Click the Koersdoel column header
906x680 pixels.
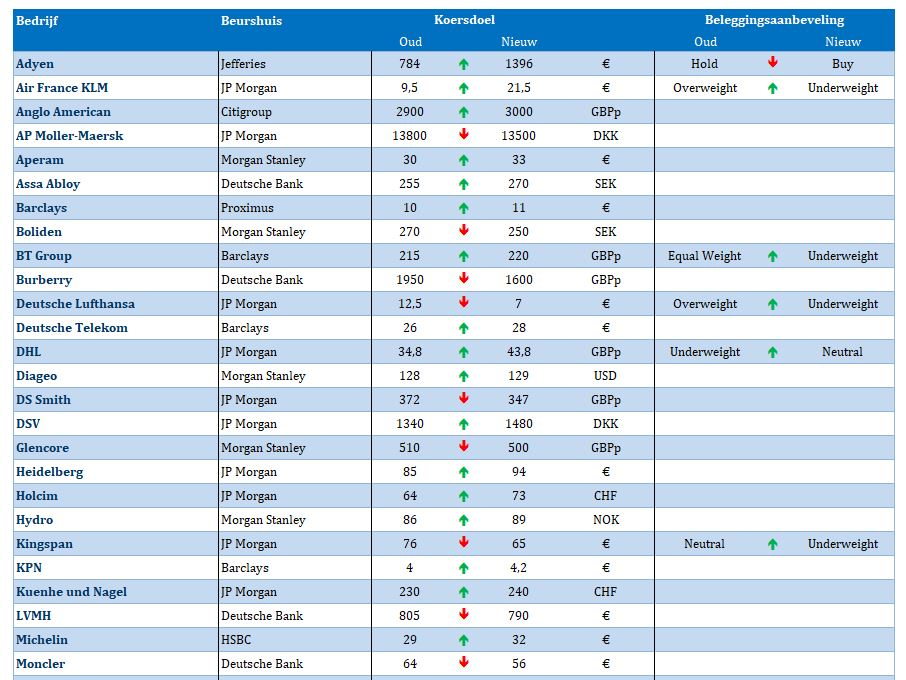pos(465,20)
